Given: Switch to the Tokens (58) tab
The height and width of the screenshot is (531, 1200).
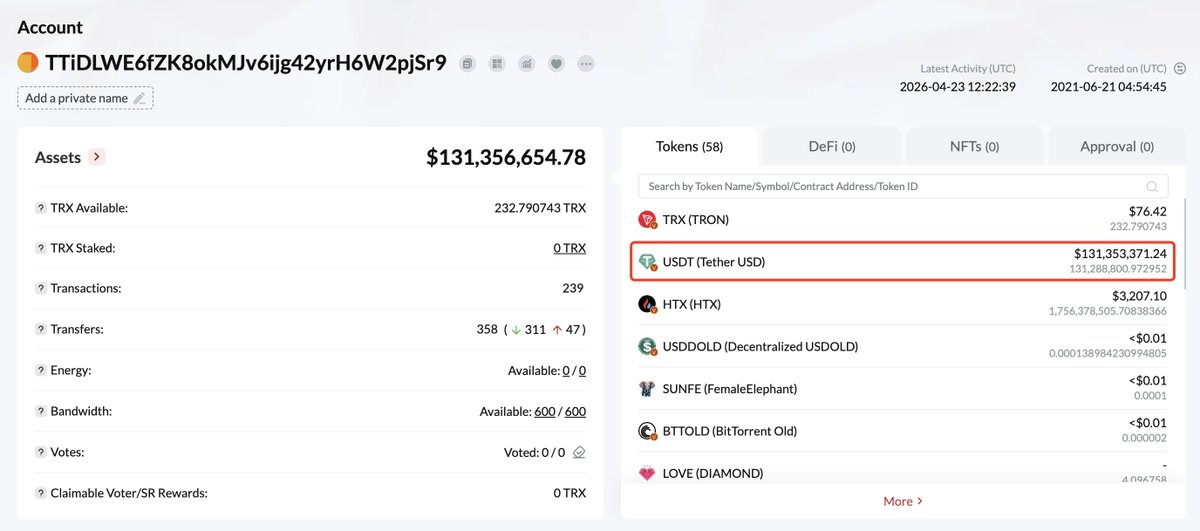Looking at the screenshot, I should [689, 146].
